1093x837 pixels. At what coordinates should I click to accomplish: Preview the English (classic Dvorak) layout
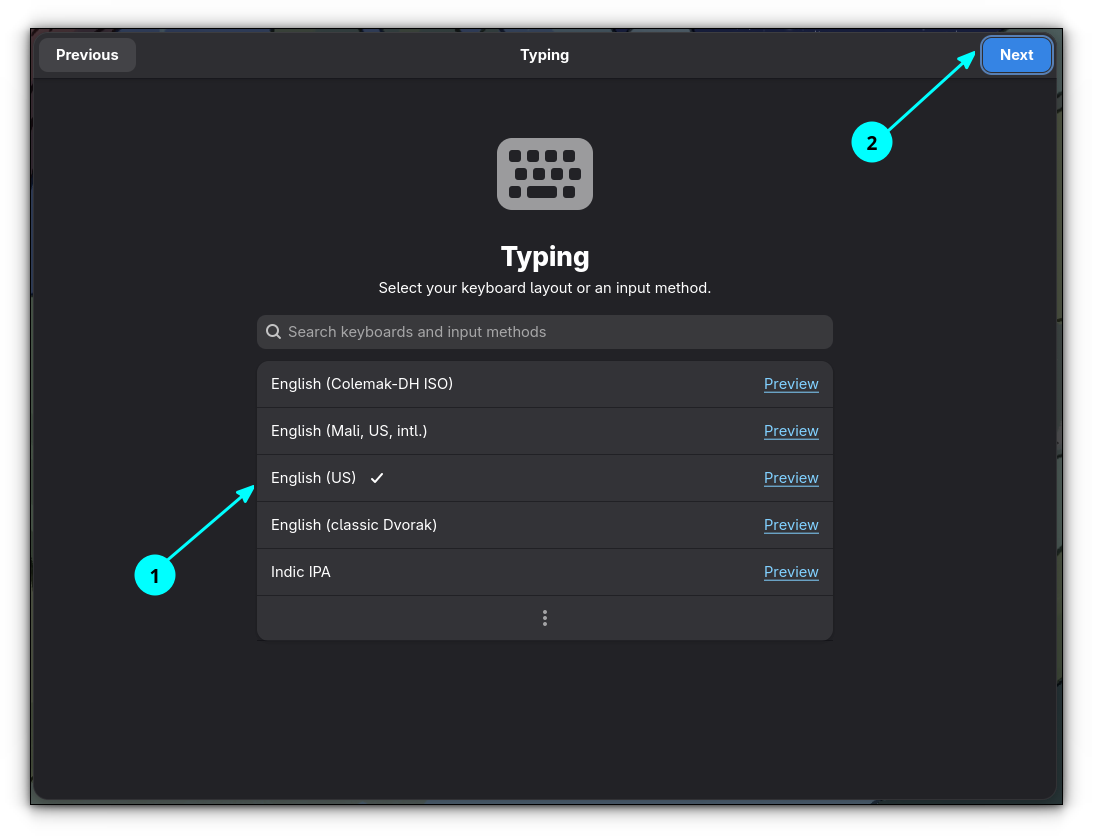coord(791,524)
